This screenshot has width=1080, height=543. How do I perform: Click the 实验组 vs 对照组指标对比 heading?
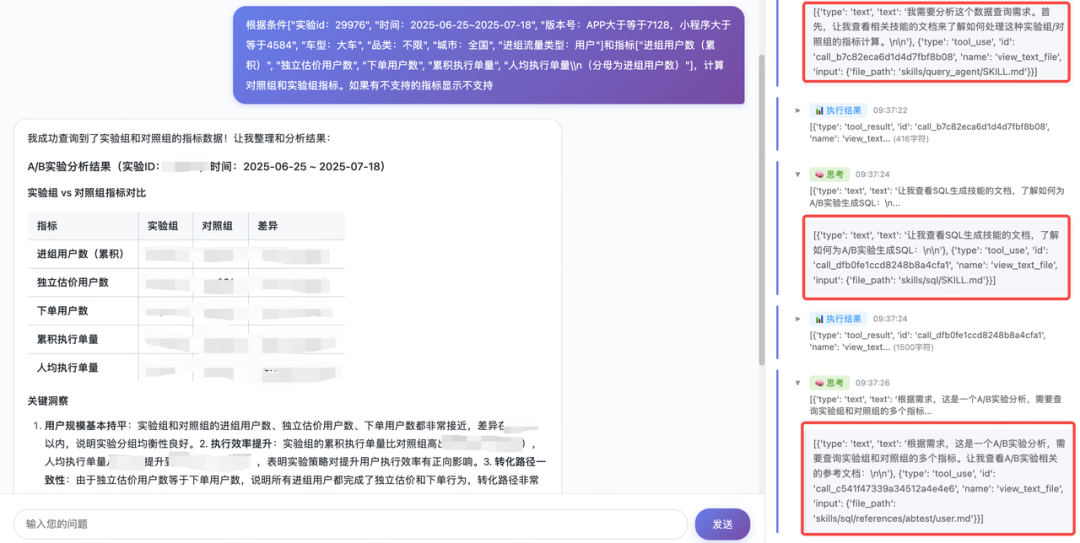coord(87,193)
